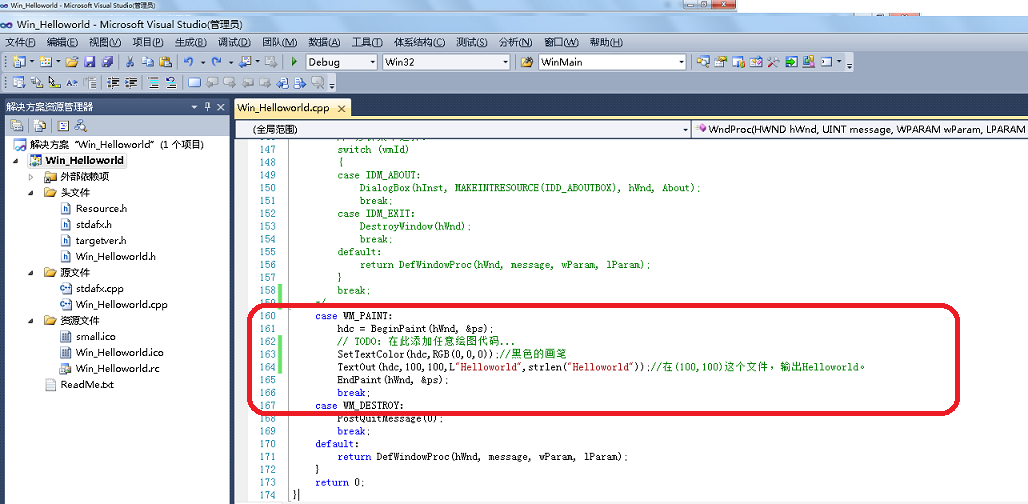Open the 调试(D) debug menu

pyautogui.click(x=234, y=43)
